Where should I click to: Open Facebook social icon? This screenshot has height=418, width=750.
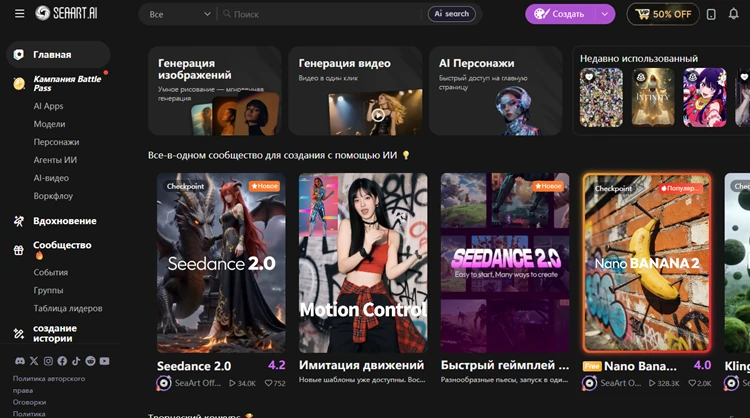pos(62,361)
